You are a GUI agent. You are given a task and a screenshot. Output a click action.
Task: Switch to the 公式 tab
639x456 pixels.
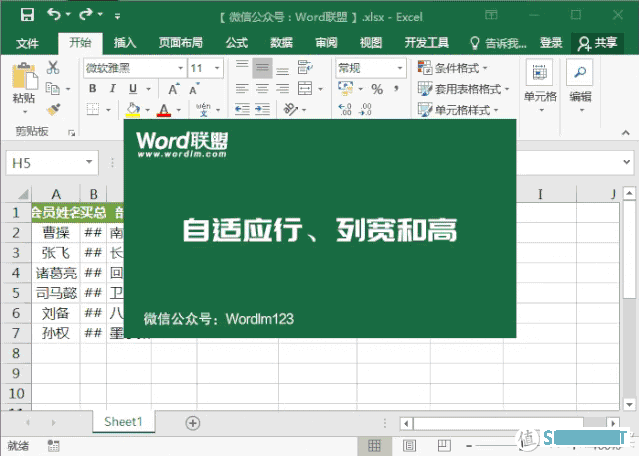(x=237, y=42)
